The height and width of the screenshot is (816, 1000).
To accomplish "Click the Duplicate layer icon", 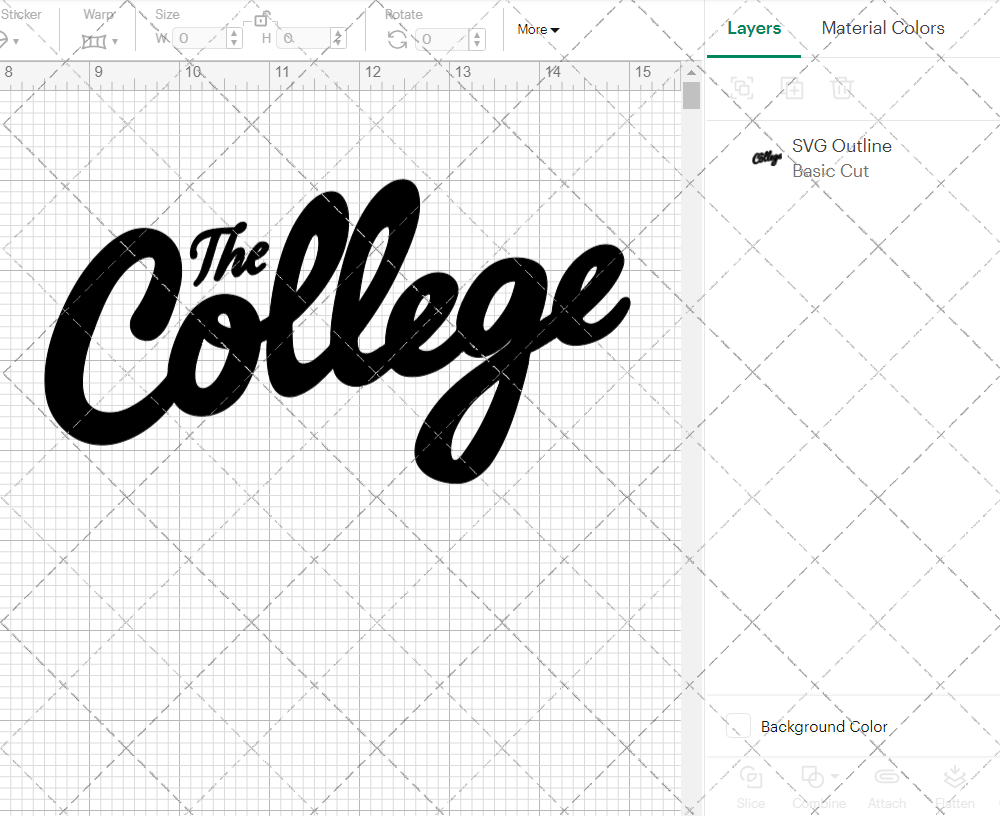I will coord(793,87).
